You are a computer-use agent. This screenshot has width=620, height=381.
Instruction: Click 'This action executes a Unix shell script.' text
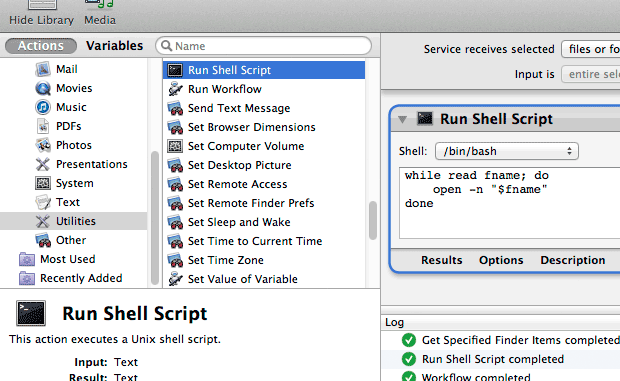point(115,339)
